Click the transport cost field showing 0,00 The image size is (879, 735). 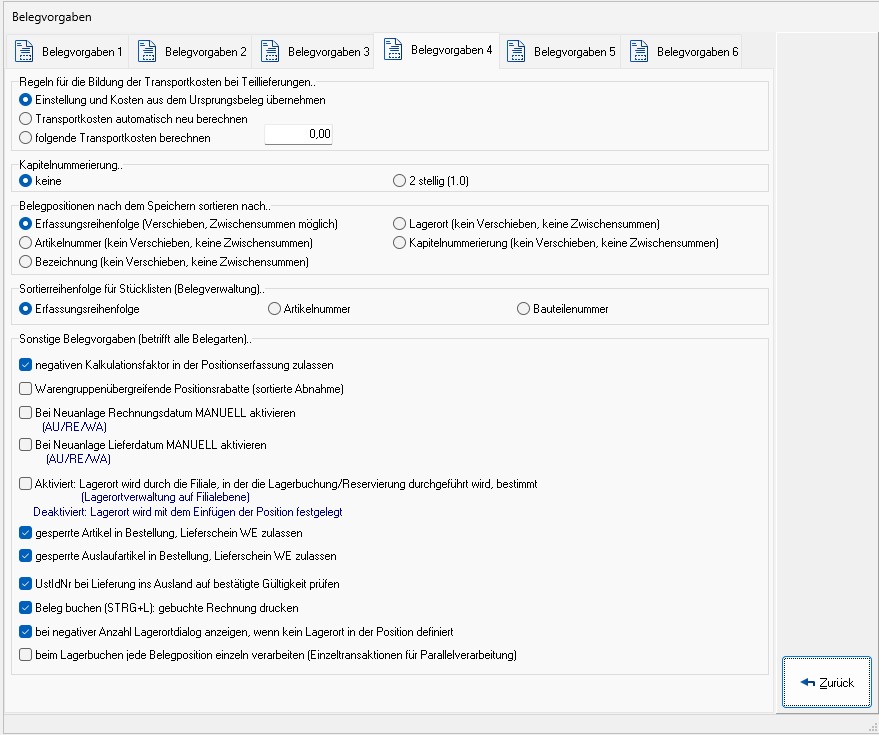pyautogui.click(x=298, y=134)
